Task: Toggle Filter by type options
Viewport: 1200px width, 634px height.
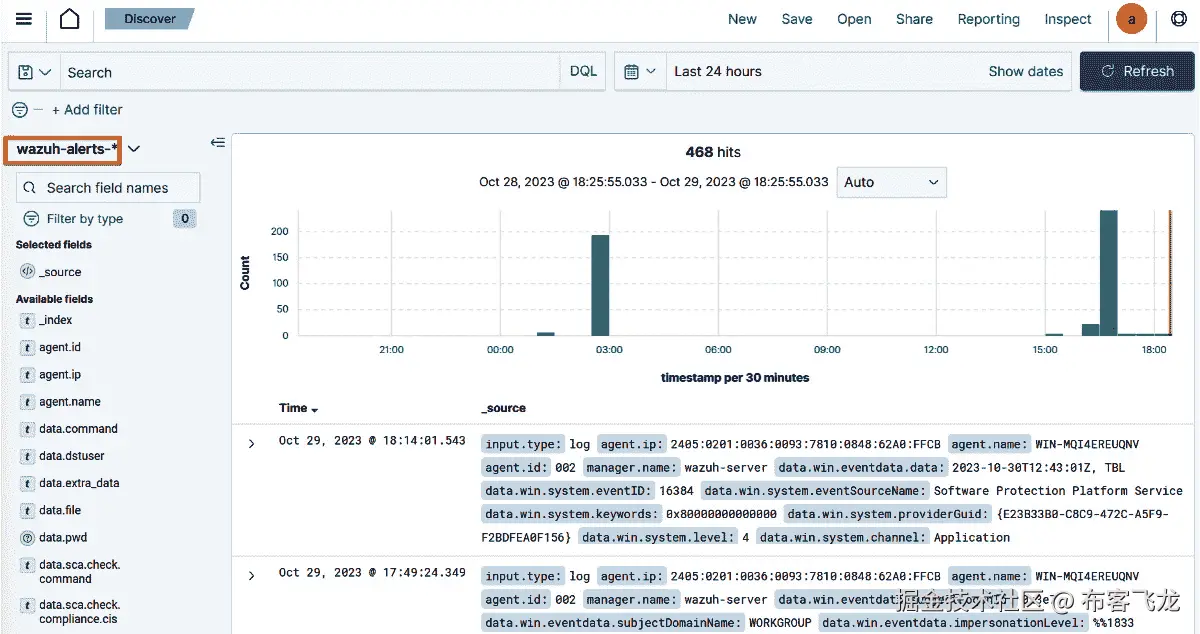Action: coord(85,219)
